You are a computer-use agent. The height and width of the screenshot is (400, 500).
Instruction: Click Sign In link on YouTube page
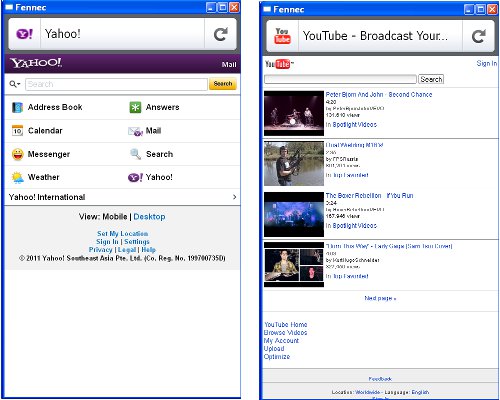[x=487, y=63]
